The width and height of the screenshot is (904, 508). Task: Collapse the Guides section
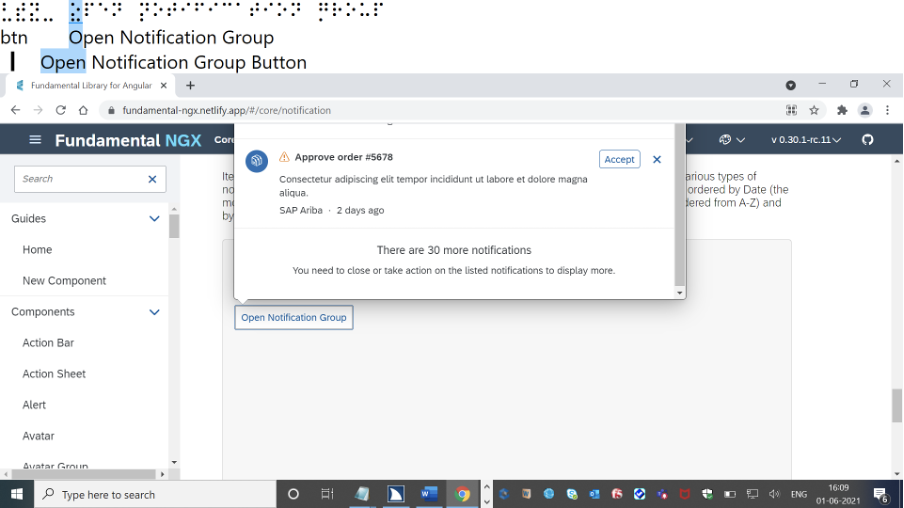(x=155, y=219)
